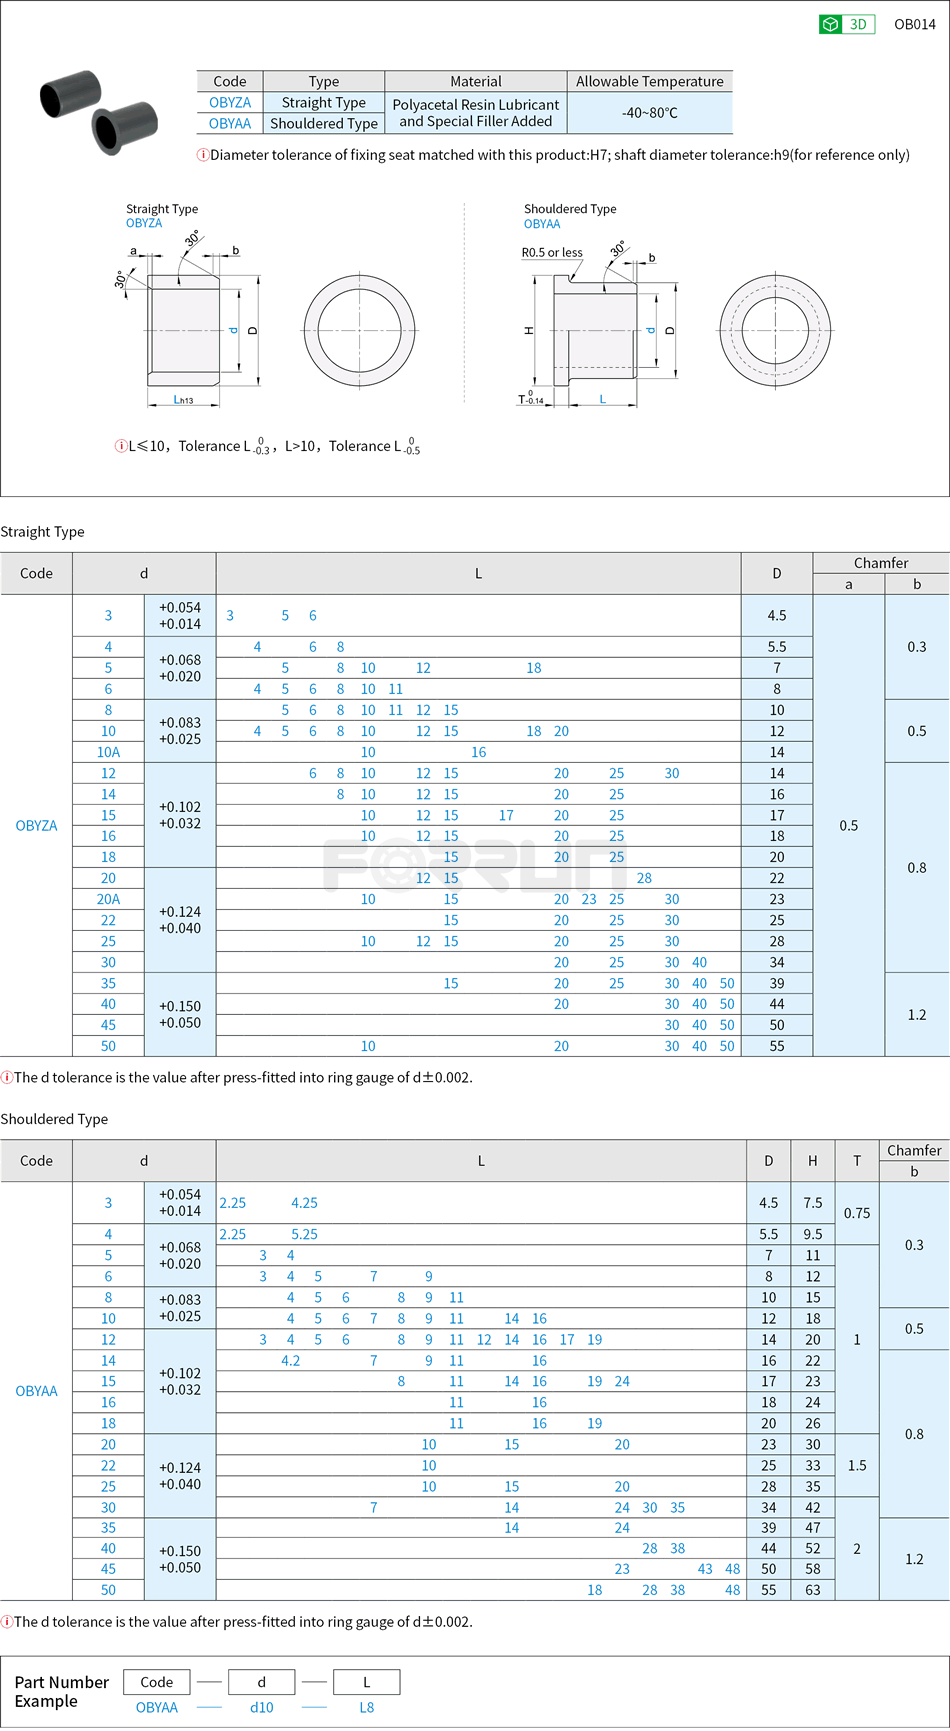The image size is (950, 1731).
Task: Click the D value 55 in the Straight Type table
Action: pos(777,1046)
